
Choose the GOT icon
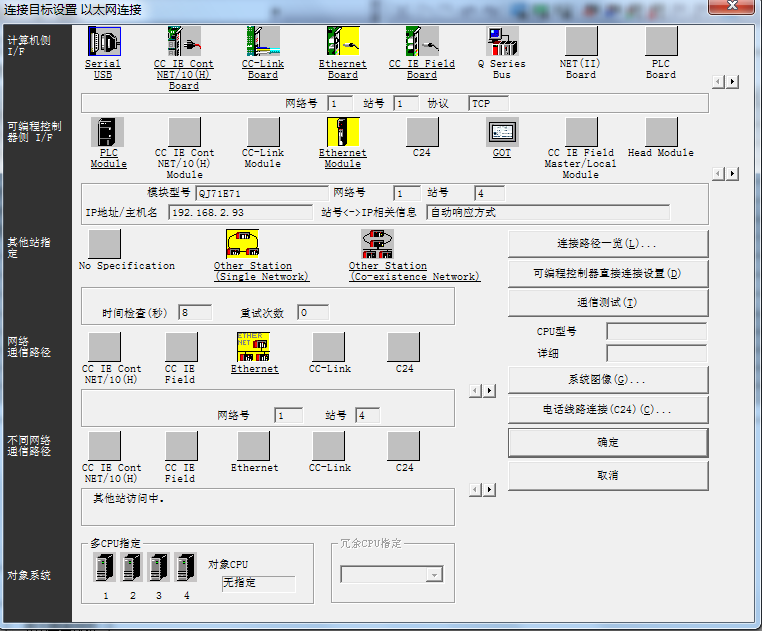pyautogui.click(x=502, y=133)
